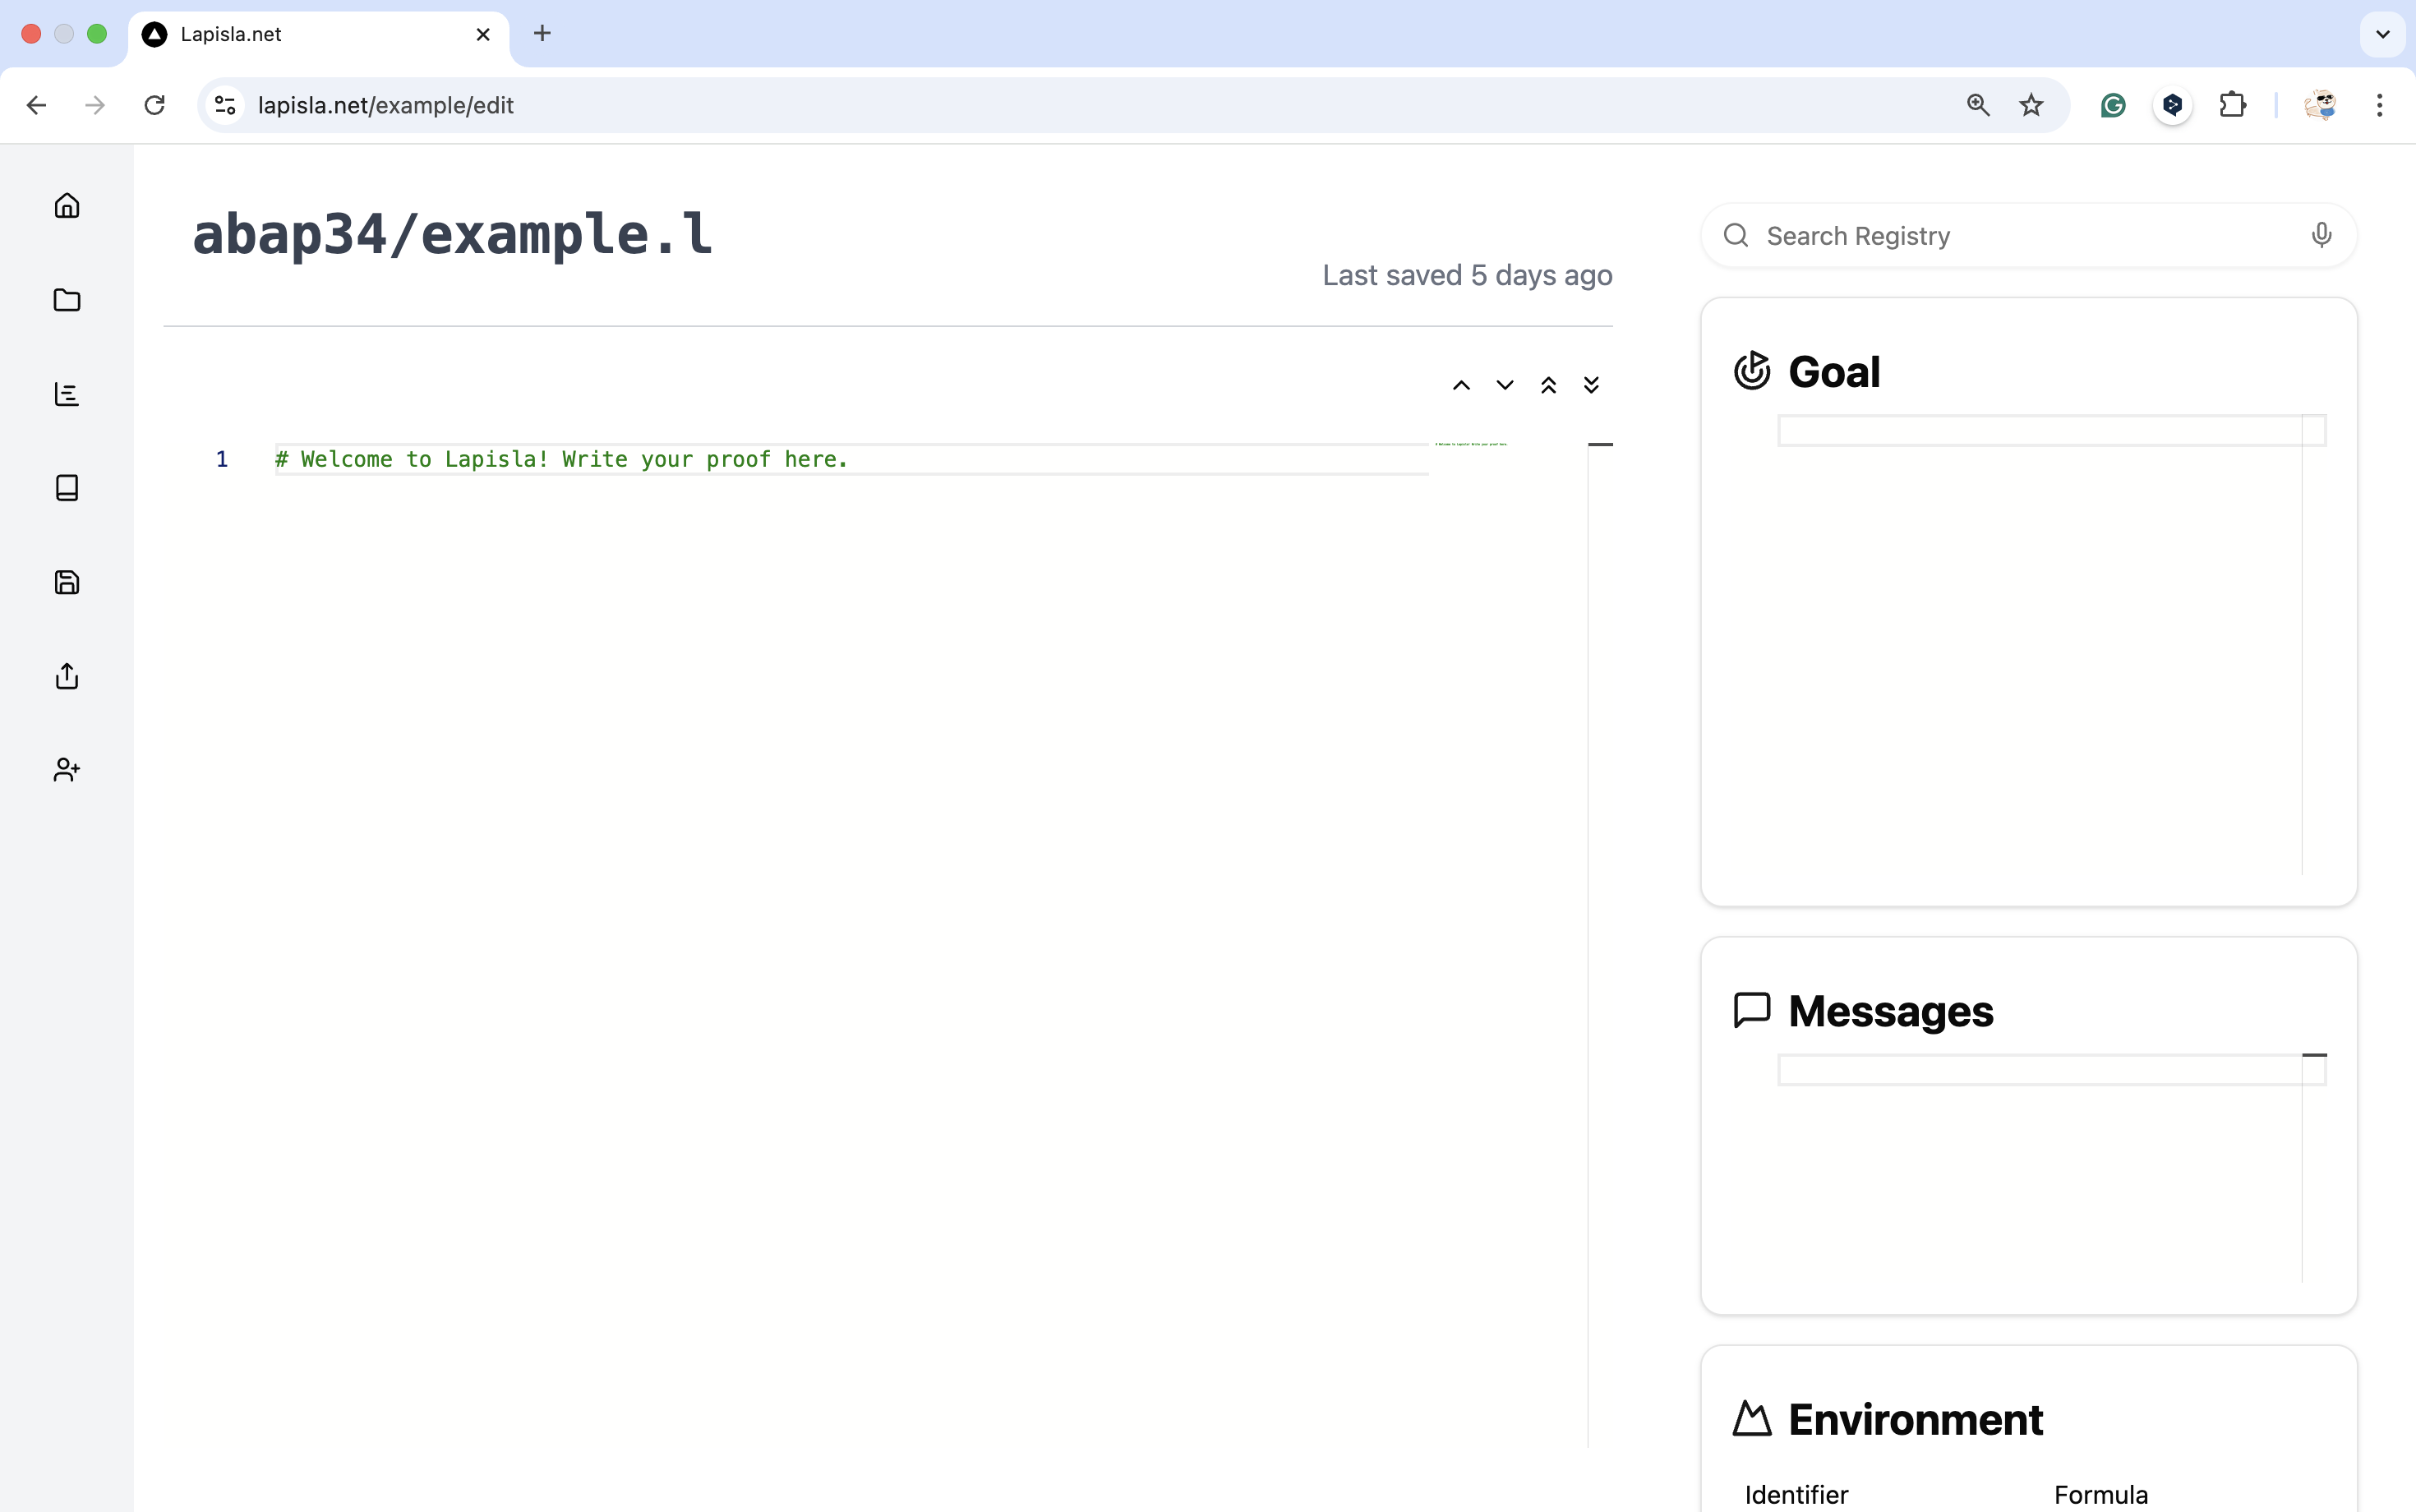Image resolution: width=2416 pixels, height=1512 pixels.
Task: Click line number 1 in editor gutter
Action: tap(222, 459)
